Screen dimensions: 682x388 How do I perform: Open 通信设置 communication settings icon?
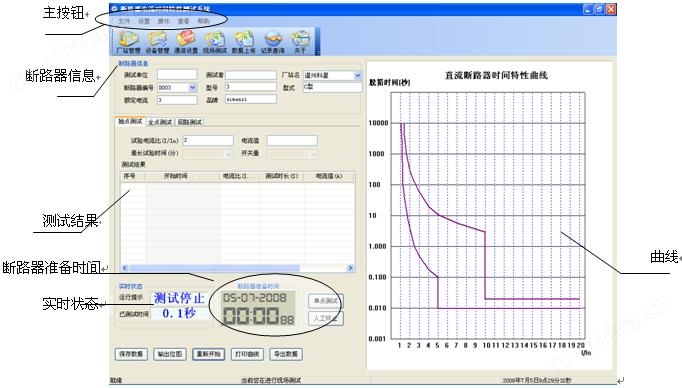click(186, 42)
